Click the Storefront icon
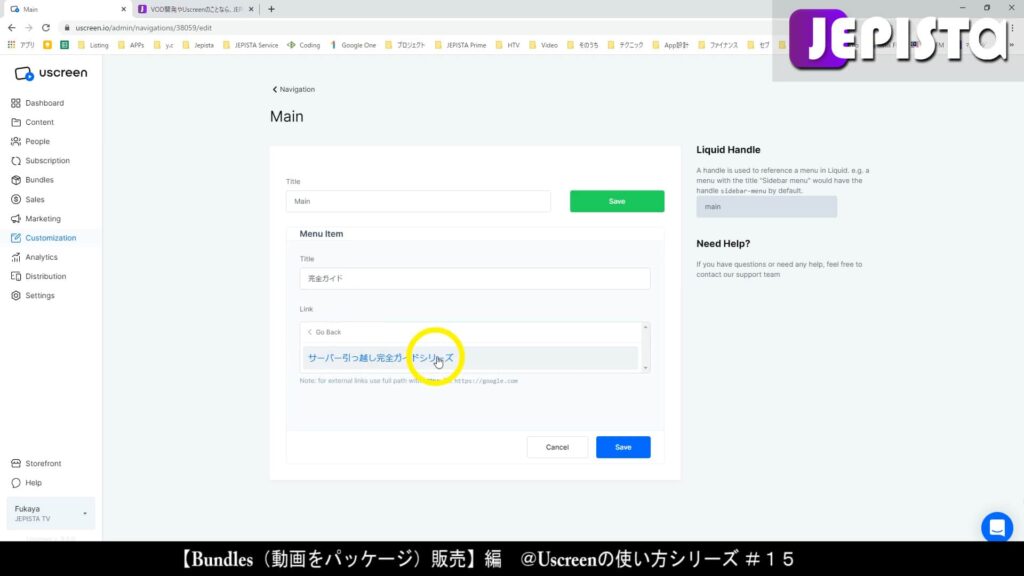This screenshot has height=576, width=1024. pyautogui.click(x=16, y=464)
